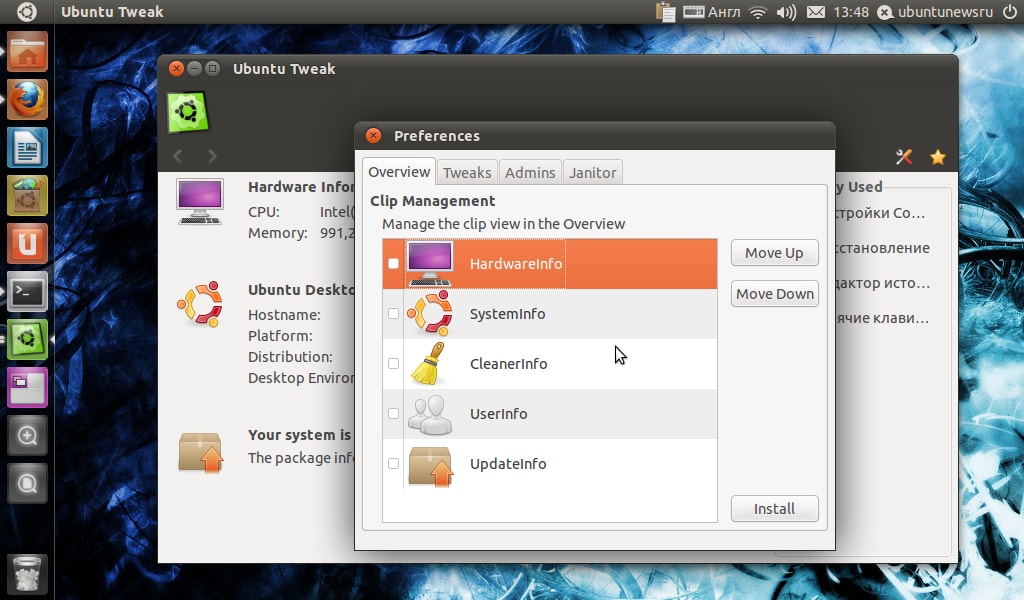Toggle the HardwareInfo checkbox
The width and height of the screenshot is (1024, 600).
coord(393,263)
